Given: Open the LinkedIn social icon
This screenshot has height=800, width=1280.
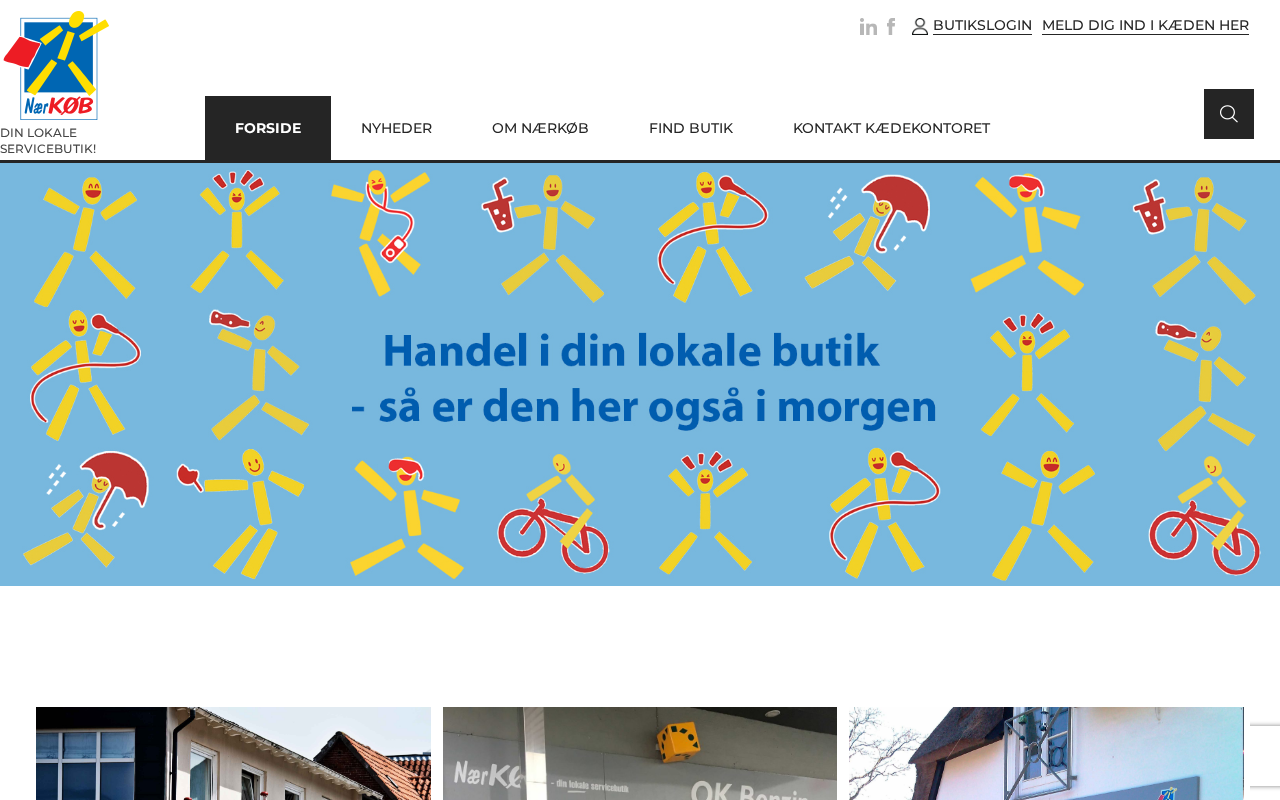Looking at the screenshot, I should tap(868, 27).
